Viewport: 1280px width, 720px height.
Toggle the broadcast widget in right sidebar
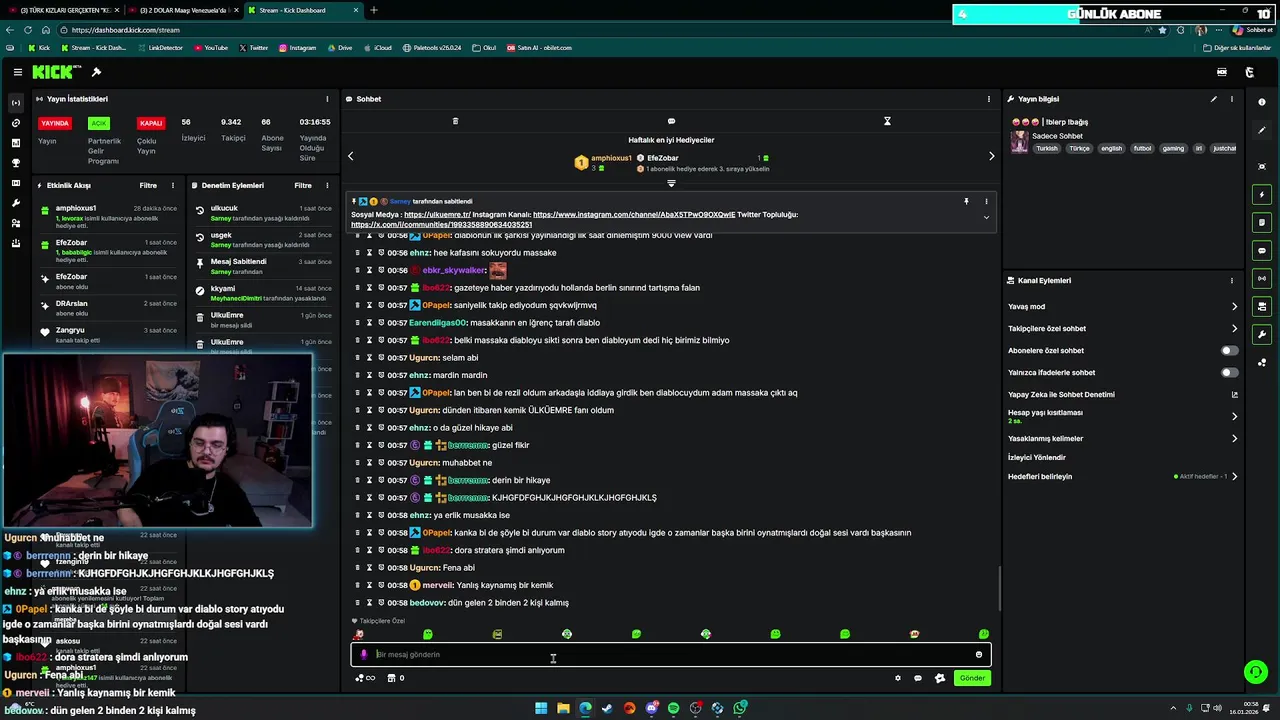click(x=1262, y=278)
